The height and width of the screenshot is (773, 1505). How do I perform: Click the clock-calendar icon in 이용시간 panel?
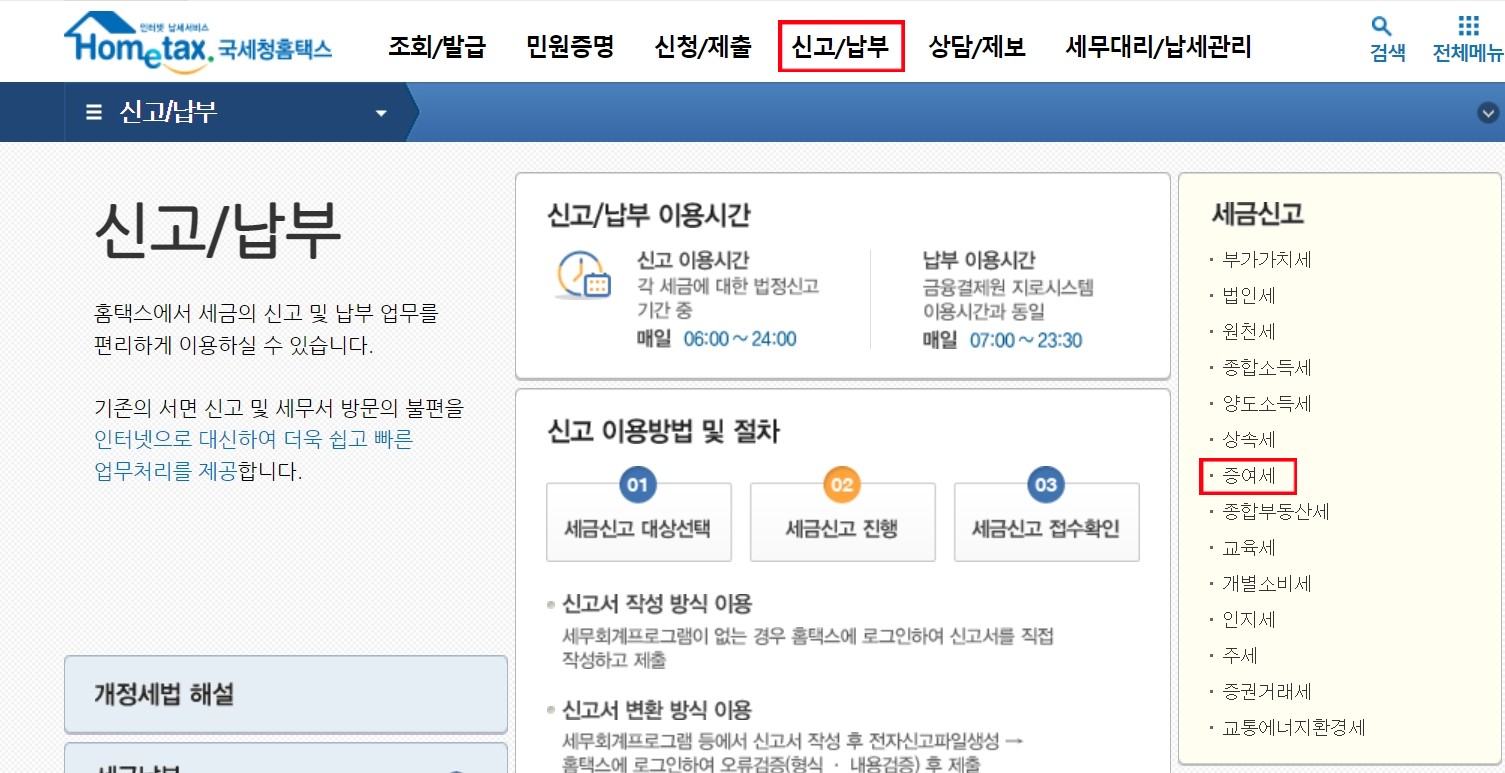583,275
